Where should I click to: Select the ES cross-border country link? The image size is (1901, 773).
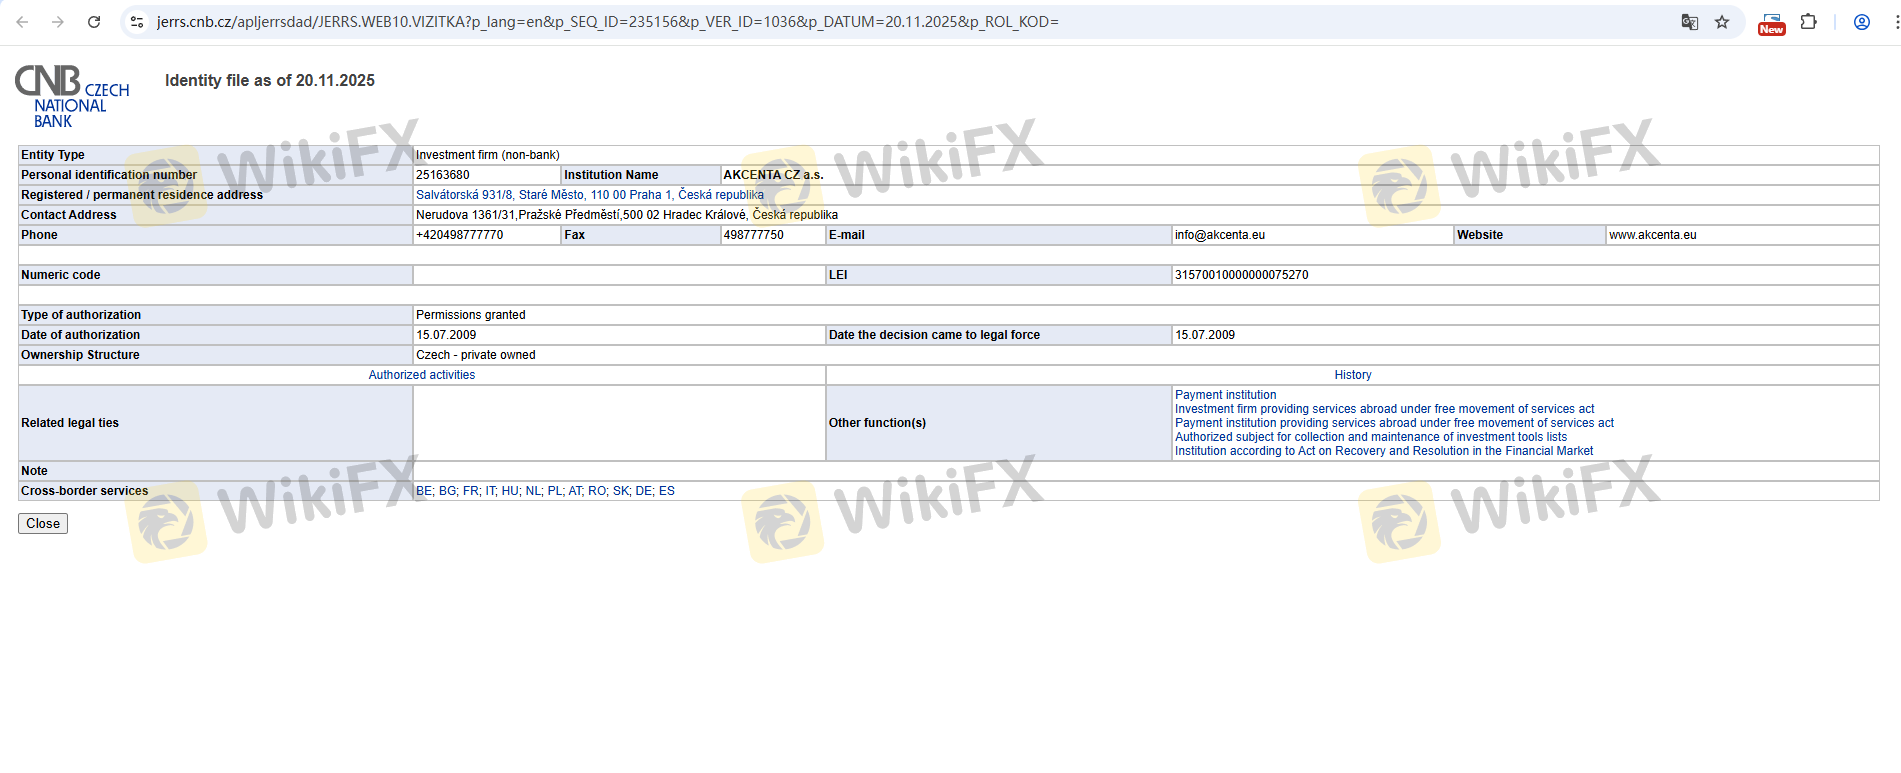tap(667, 491)
